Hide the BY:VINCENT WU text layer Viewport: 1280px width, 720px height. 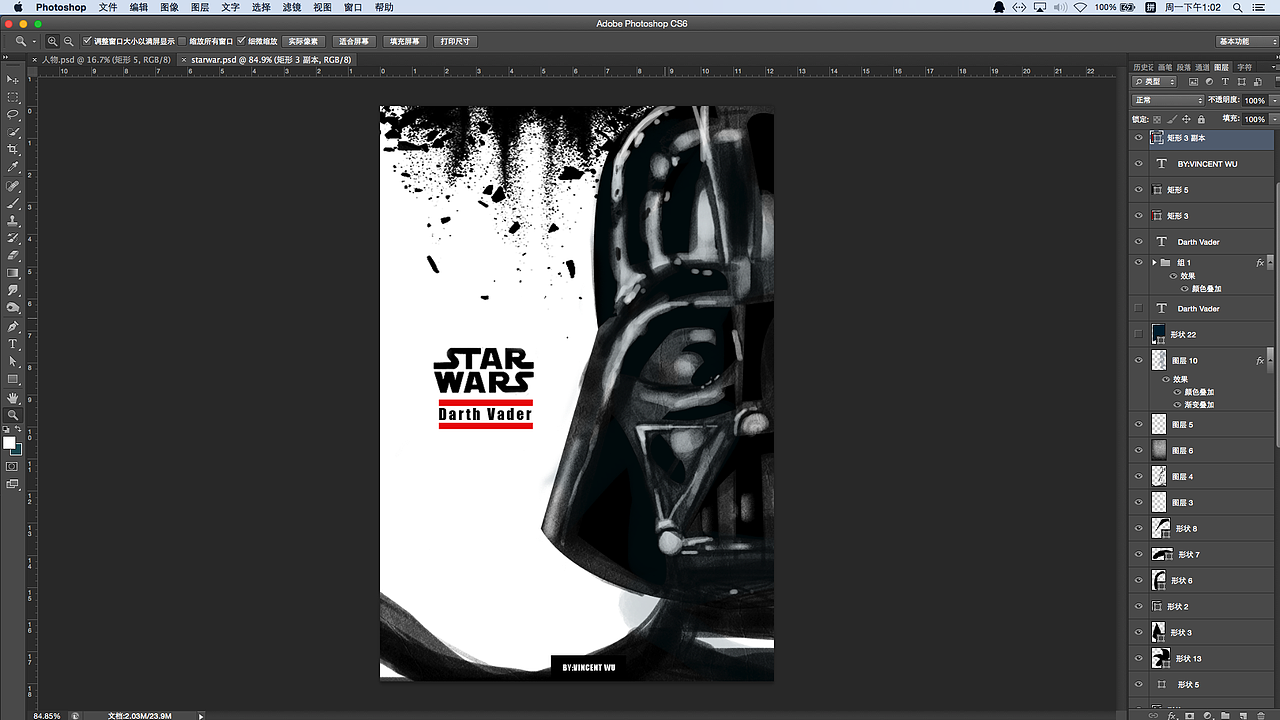click(1138, 164)
